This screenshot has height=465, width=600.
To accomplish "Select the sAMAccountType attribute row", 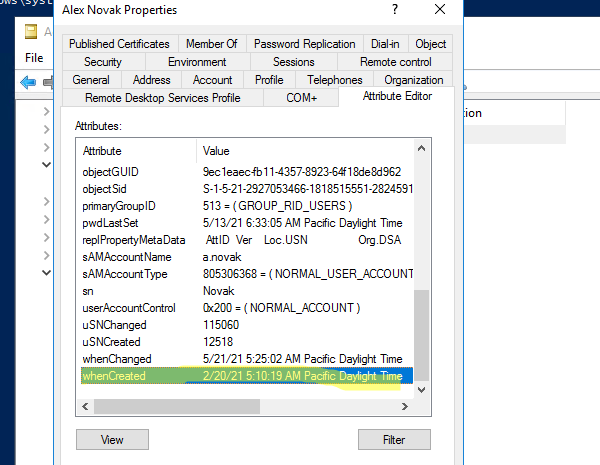I will (247, 274).
